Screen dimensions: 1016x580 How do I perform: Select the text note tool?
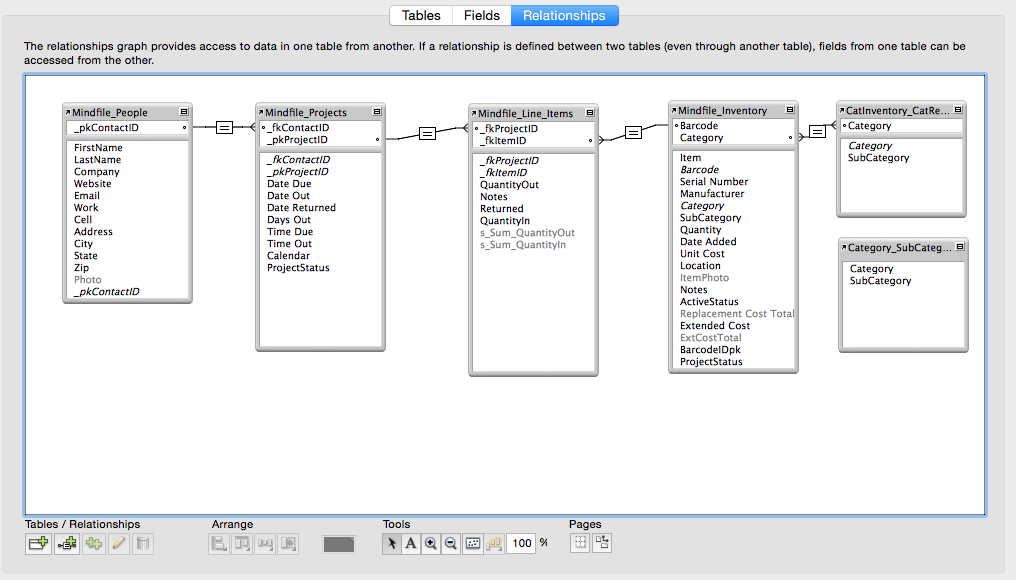411,543
